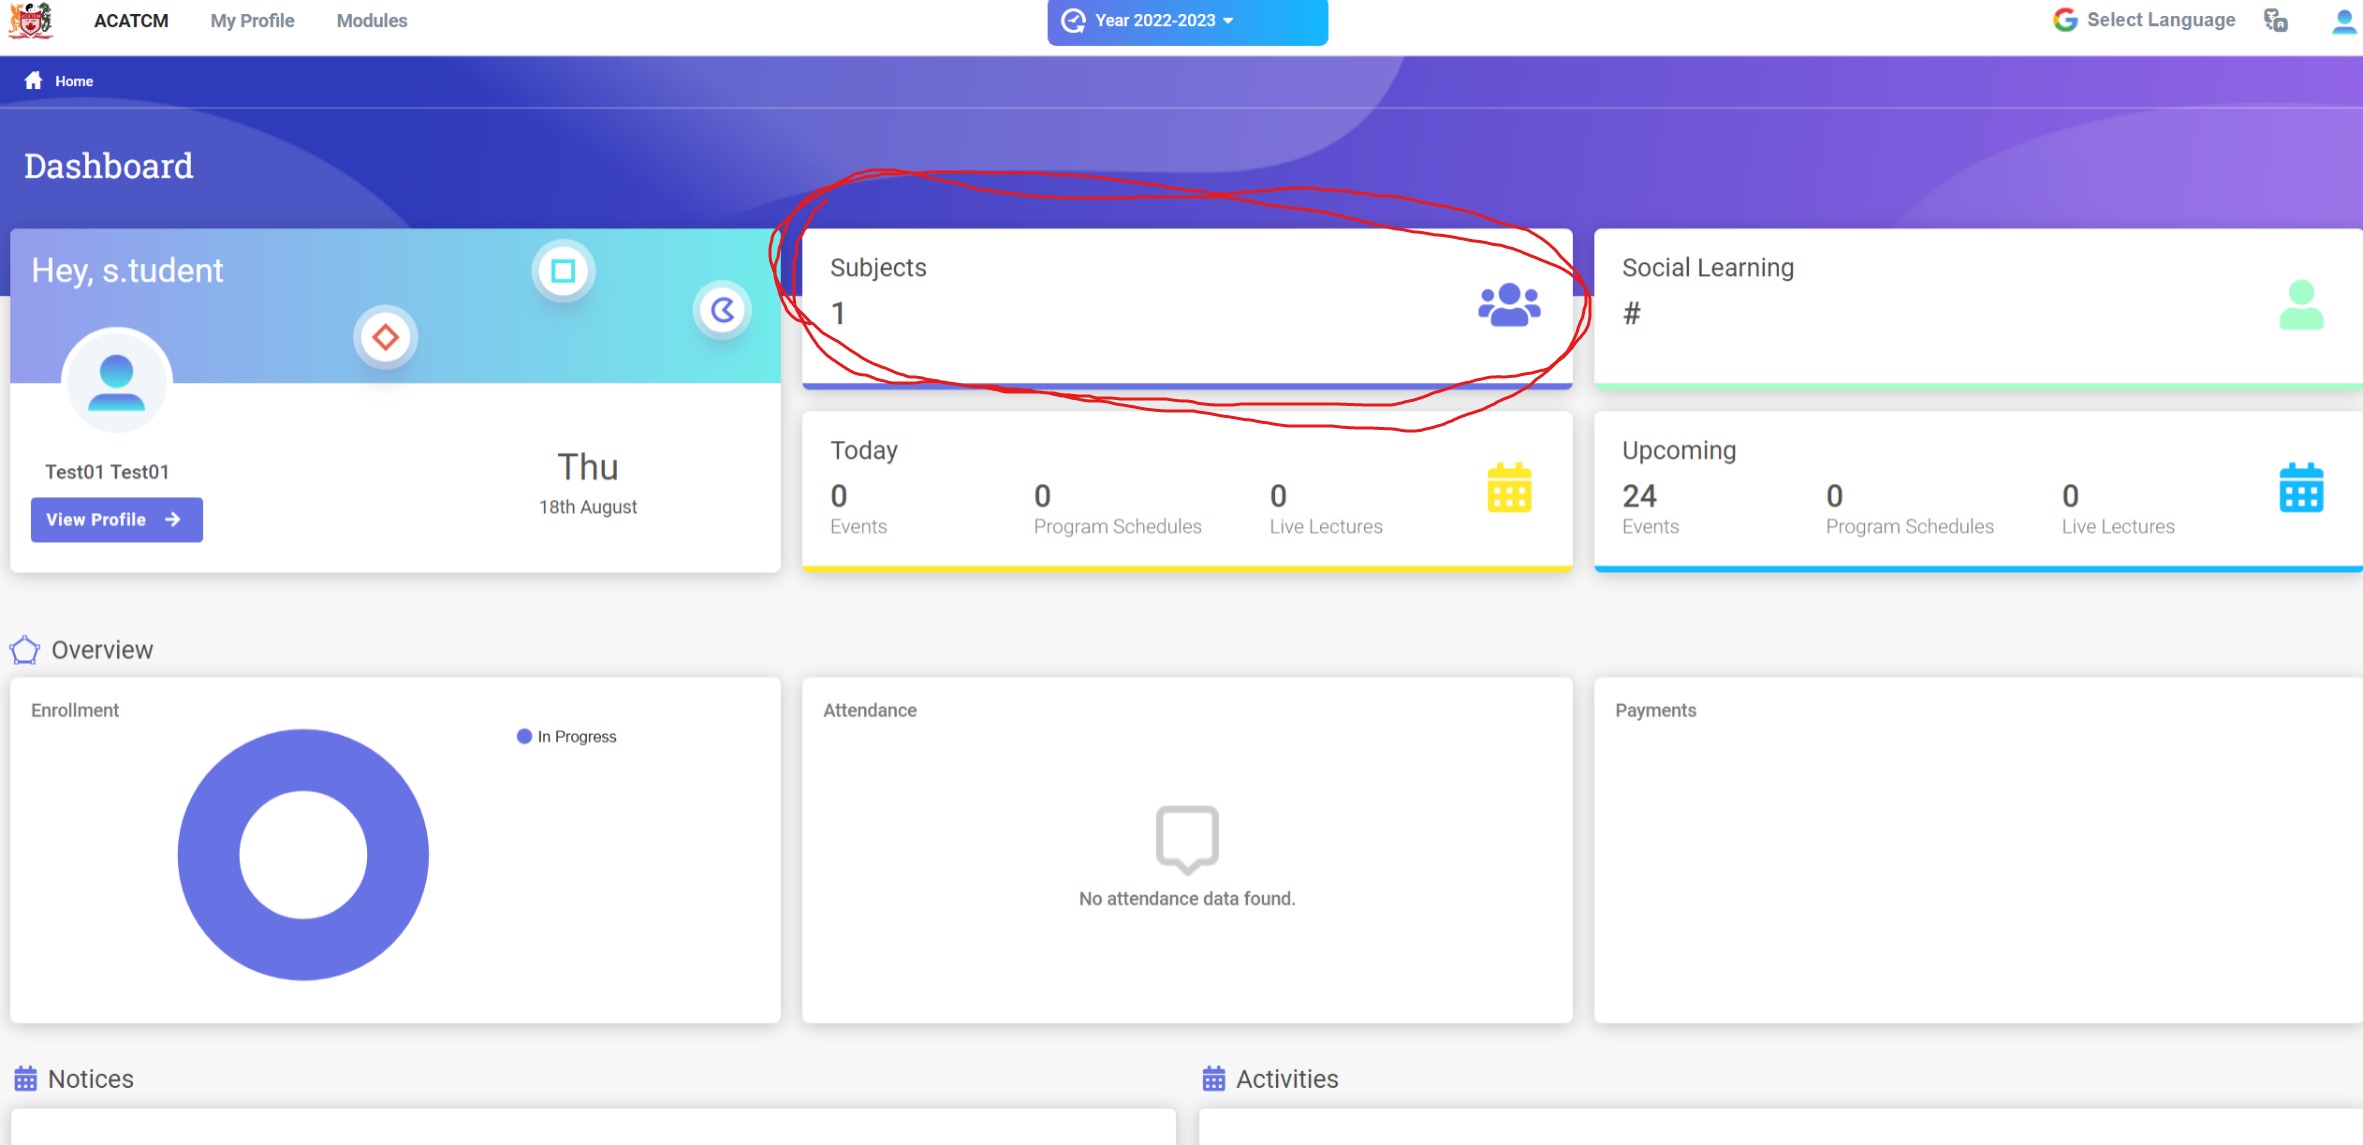The height and width of the screenshot is (1145, 2363).
Task: Open the user account icon in the top bar
Action: pyautogui.click(x=2344, y=21)
